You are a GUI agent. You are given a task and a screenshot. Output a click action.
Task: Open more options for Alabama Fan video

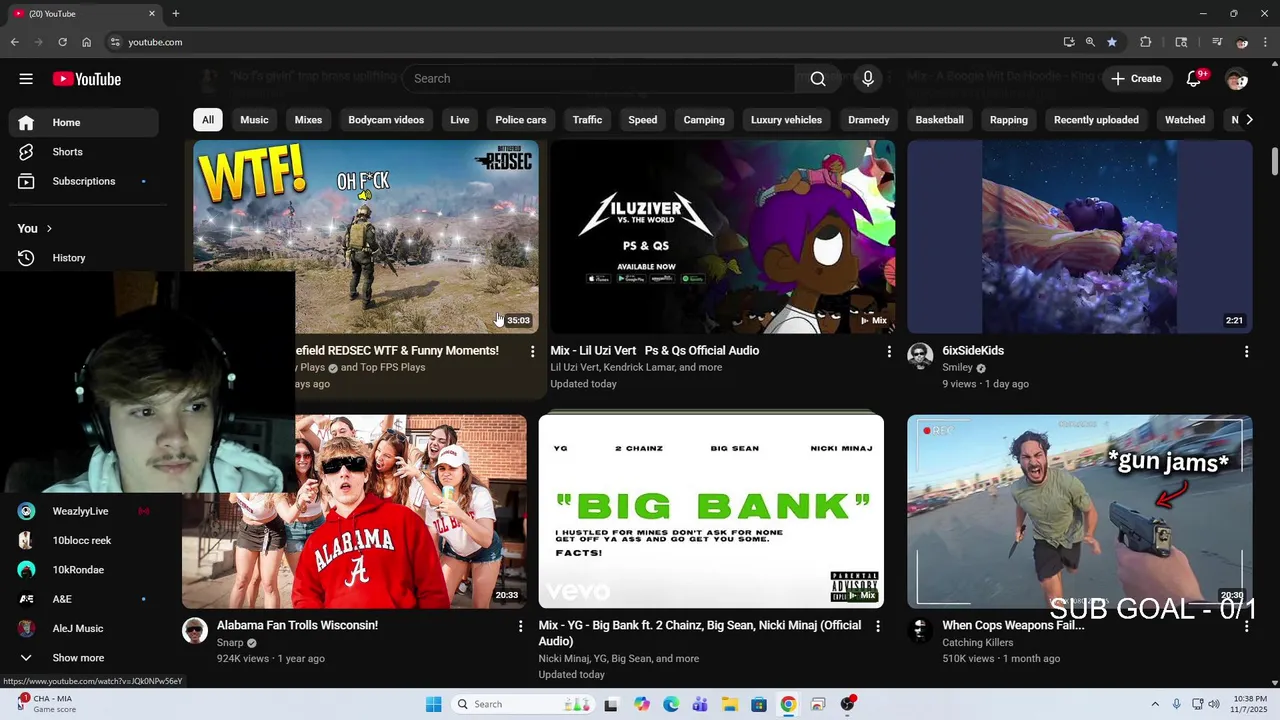point(520,626)
